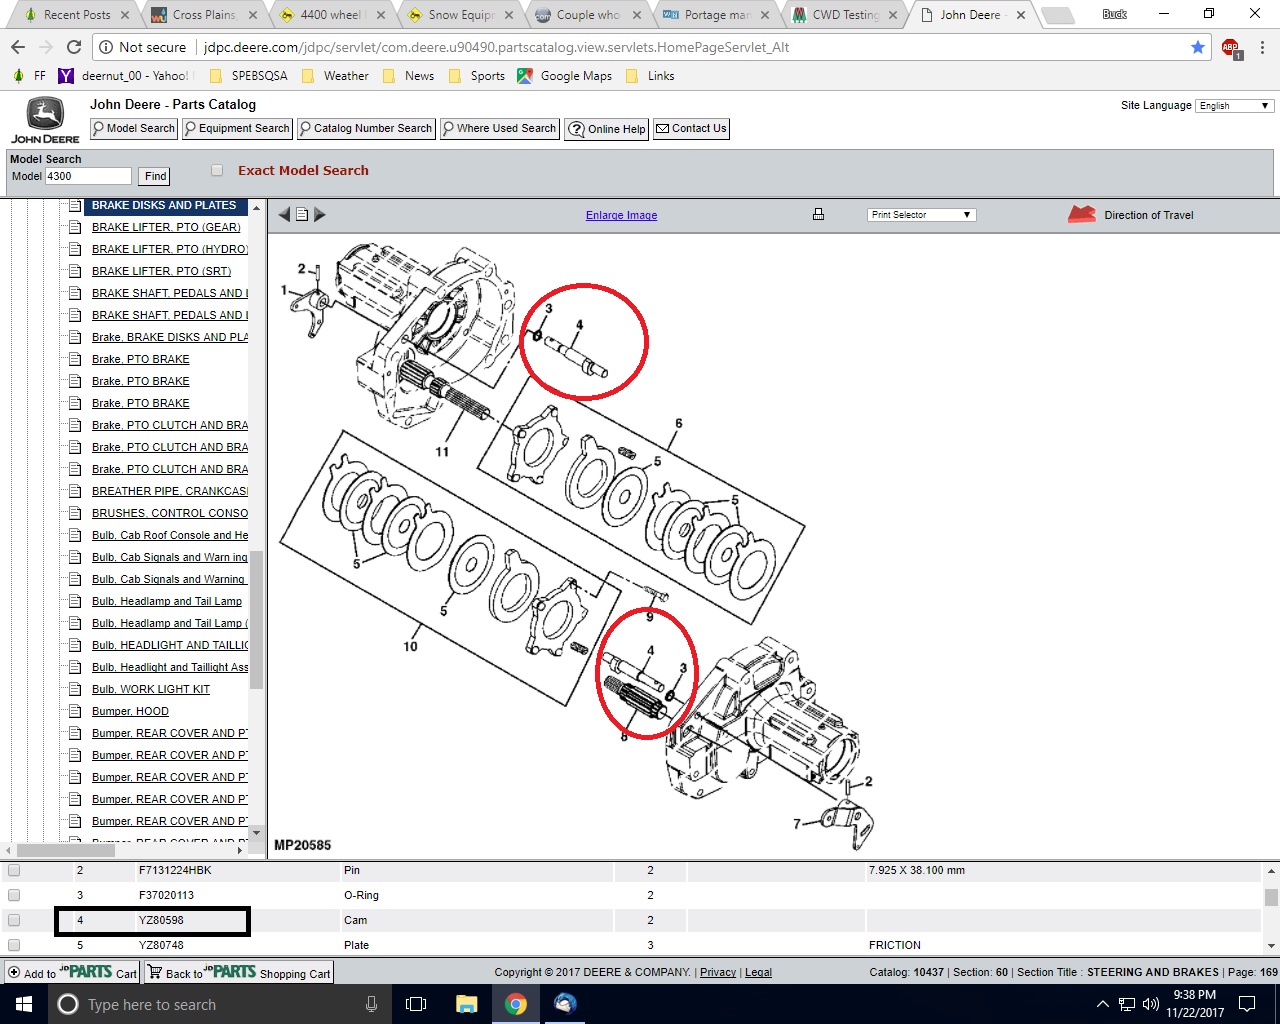Click tree list vertical scrollbar thumb

[x=256, y=619]
